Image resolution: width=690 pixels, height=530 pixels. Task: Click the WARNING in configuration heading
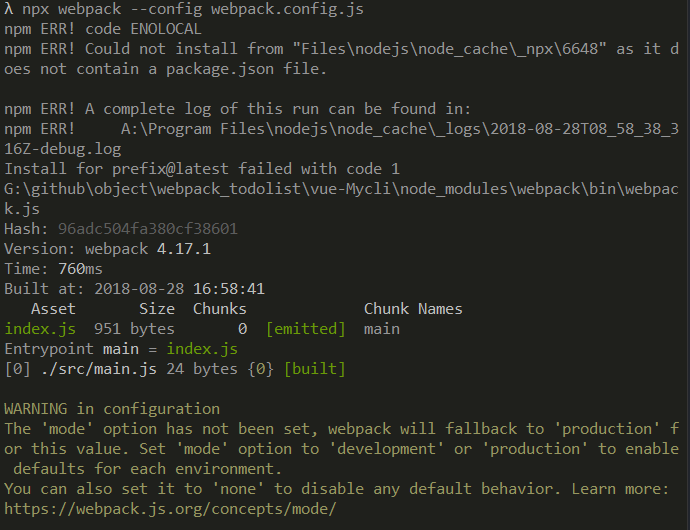coord(112,409)
